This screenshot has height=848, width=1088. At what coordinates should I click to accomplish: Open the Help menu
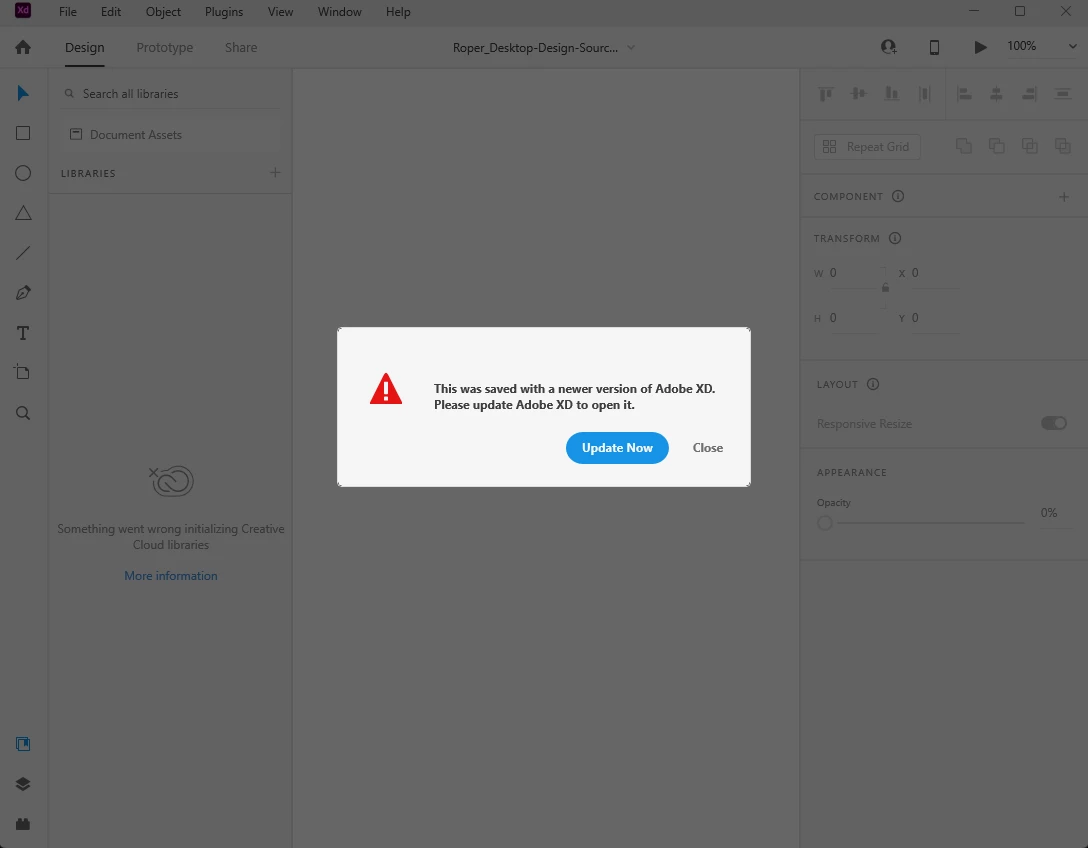pos(398,12)
